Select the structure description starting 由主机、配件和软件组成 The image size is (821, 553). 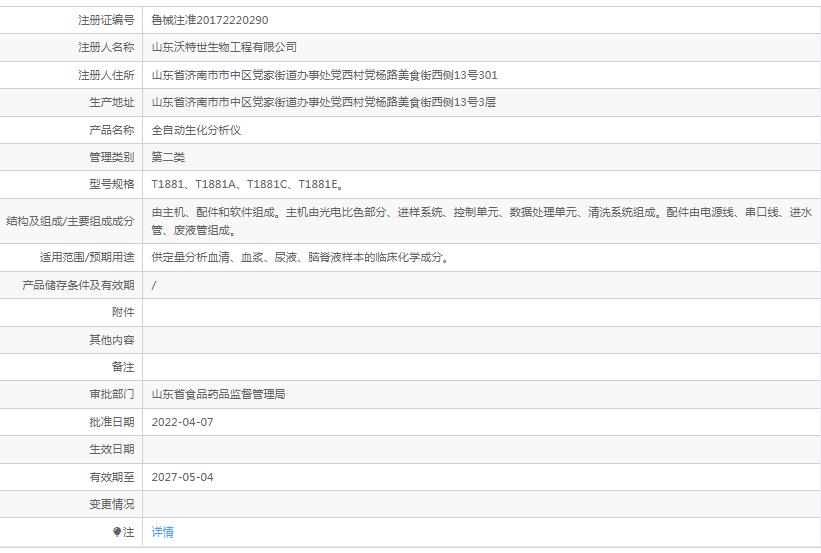point(481,221)
